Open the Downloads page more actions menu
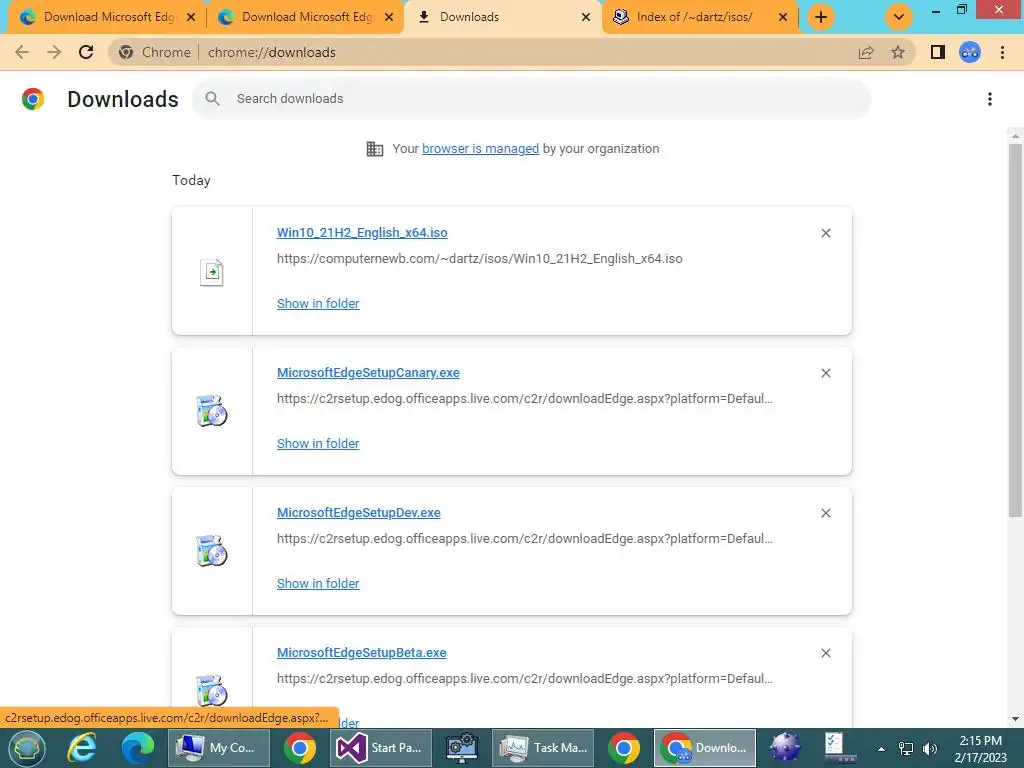 point(990,99)
